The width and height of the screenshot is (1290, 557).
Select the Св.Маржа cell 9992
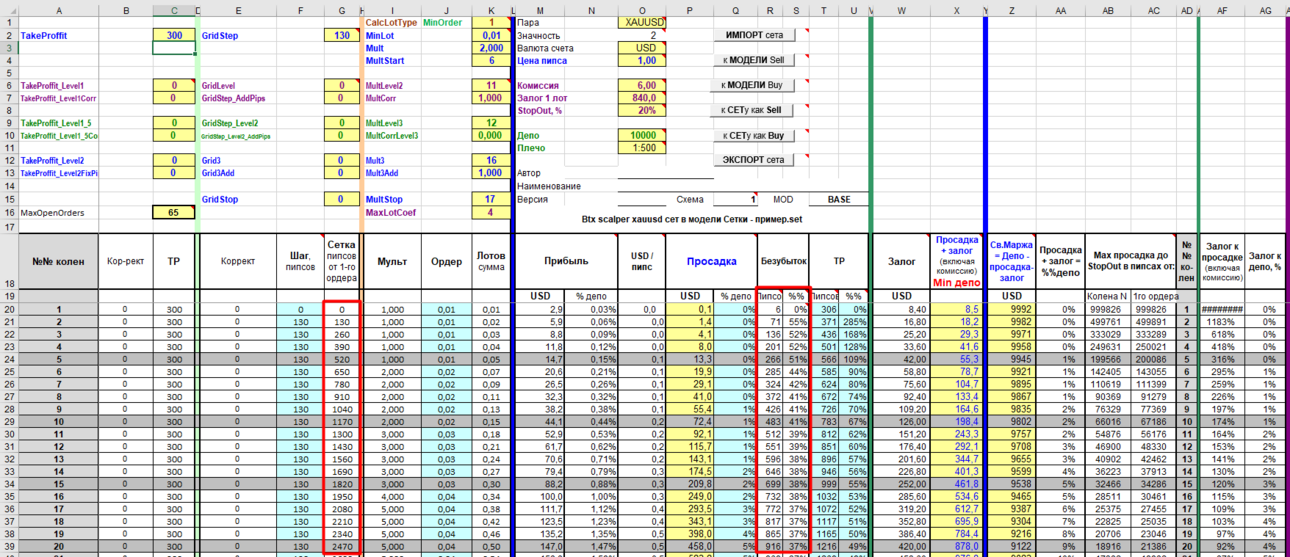1012,309
